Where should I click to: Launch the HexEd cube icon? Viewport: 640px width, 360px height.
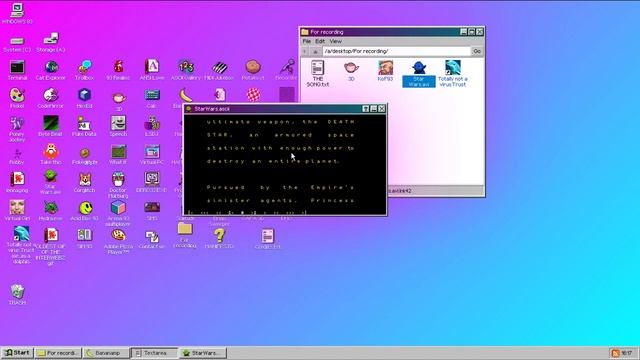pyautogui.click(x=84, y=98)
